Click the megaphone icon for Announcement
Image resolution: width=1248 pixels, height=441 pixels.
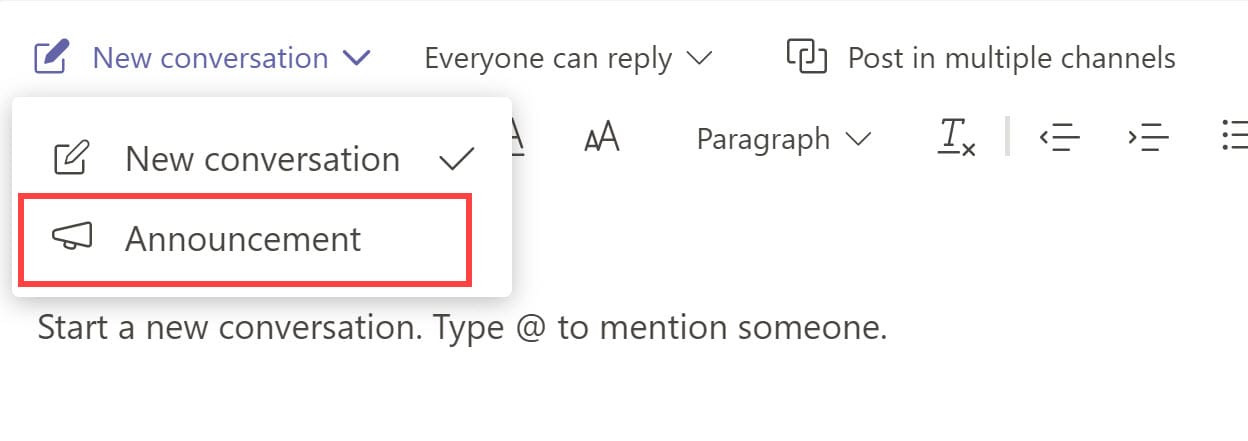72,238
